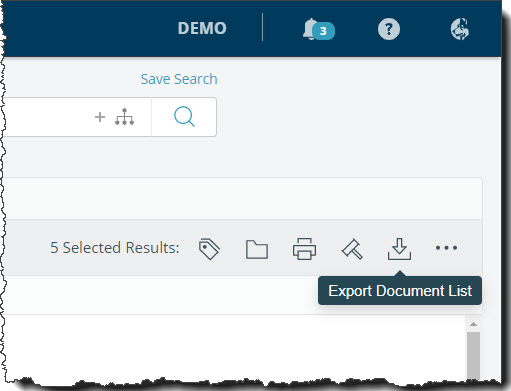Add selected results to a folder

[x=257, y=249]
